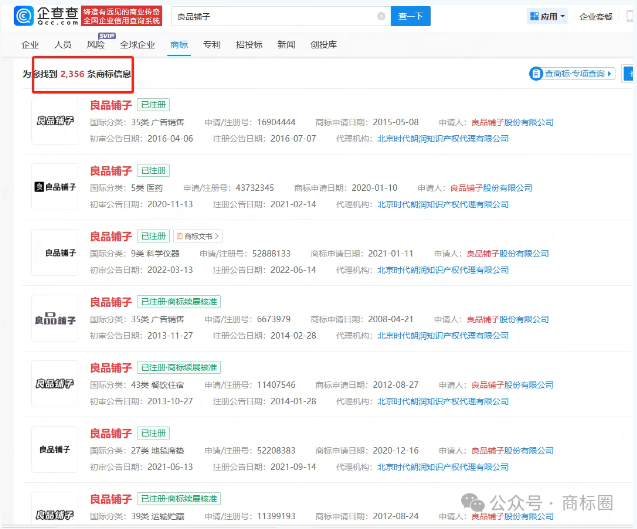Open the 全球企业 tab
This screenshot has width=637, height=529.
pos(137,45)
